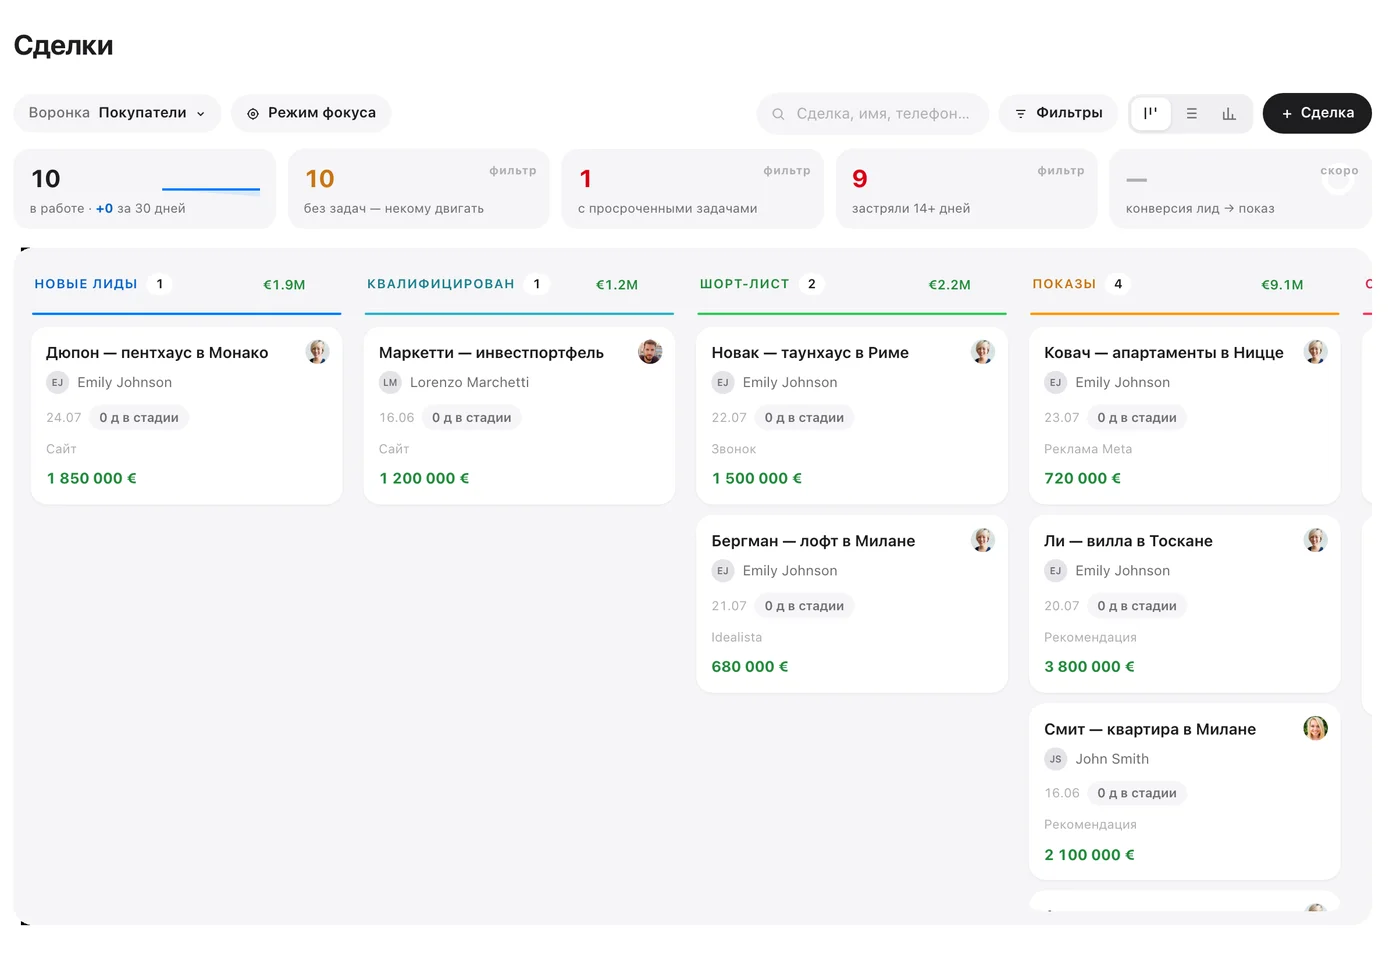
Task: Filter by 'застряли 14+ дней' card
Action: click(967, 189)
